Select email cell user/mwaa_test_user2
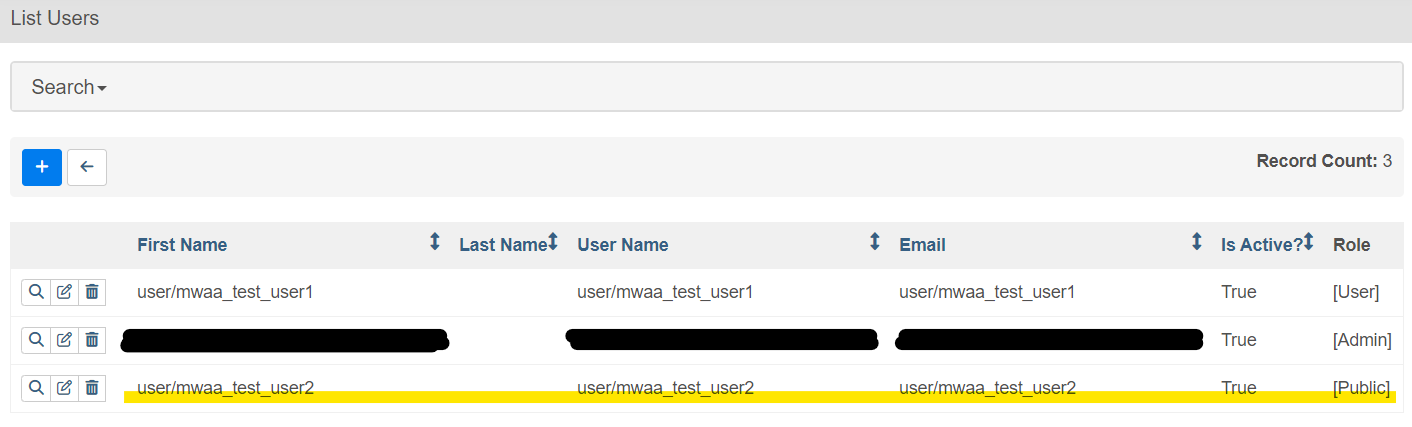Screen dimensions: 1412x427 [987, 388]
